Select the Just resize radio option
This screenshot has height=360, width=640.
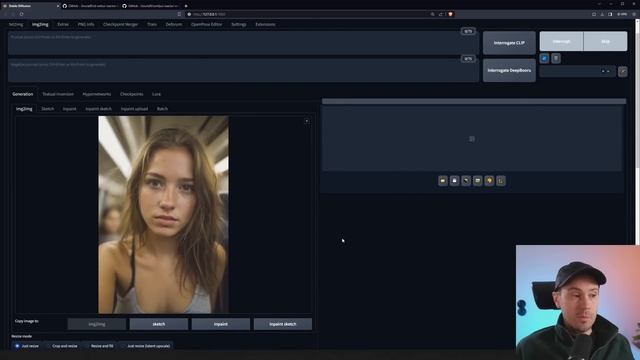[27, 346]
